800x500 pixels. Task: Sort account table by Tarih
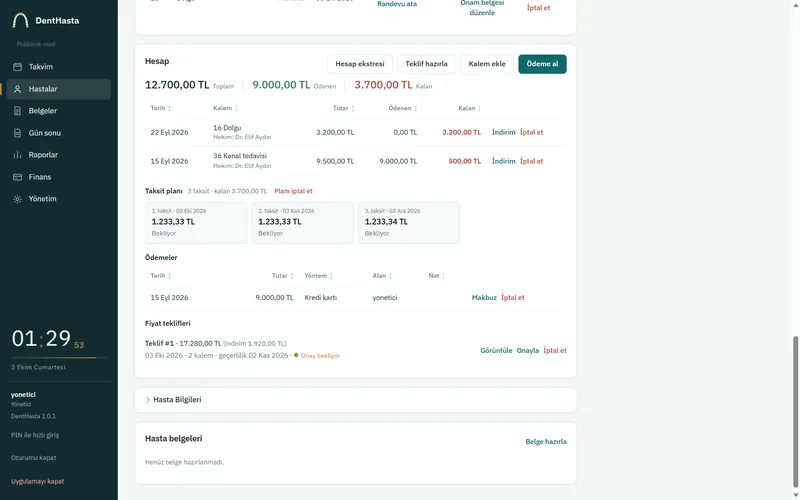pos(161,108)
